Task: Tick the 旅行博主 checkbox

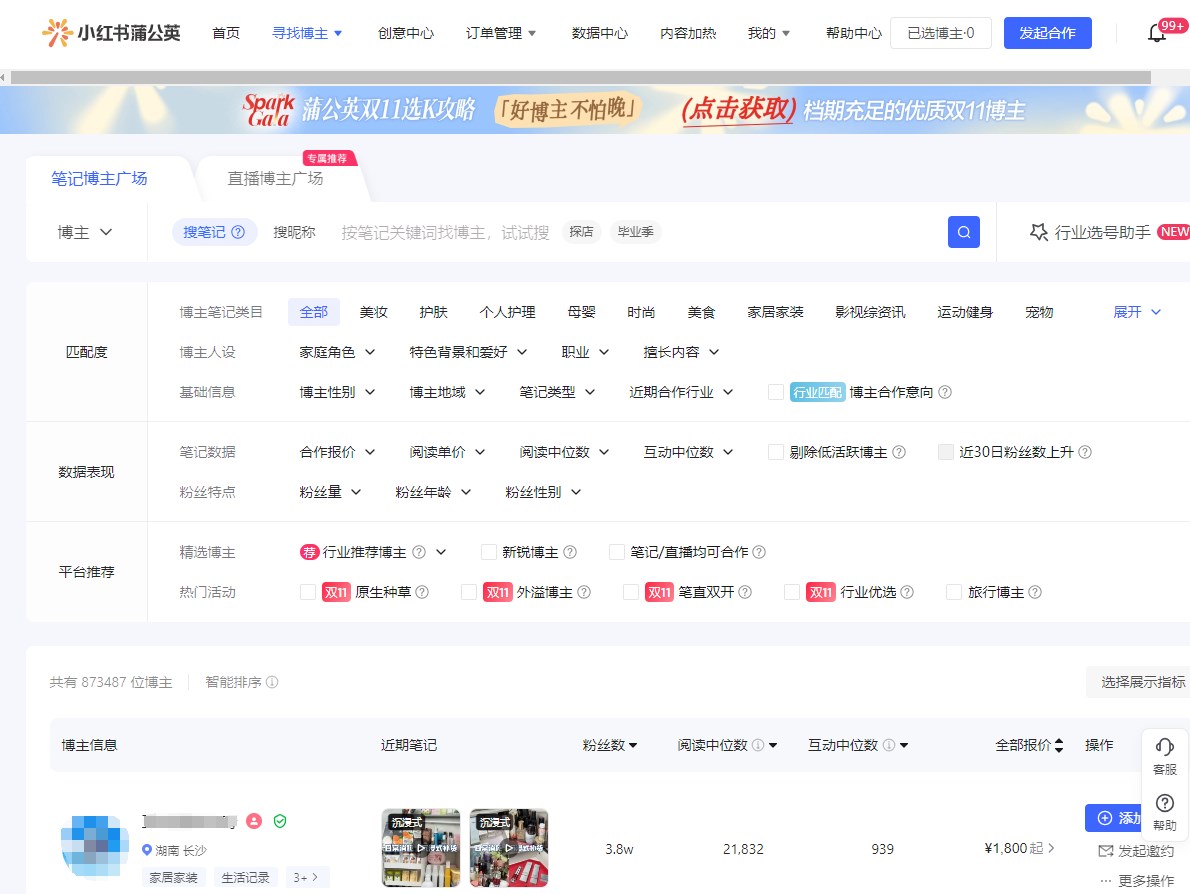Action: [x=954, y=592]
